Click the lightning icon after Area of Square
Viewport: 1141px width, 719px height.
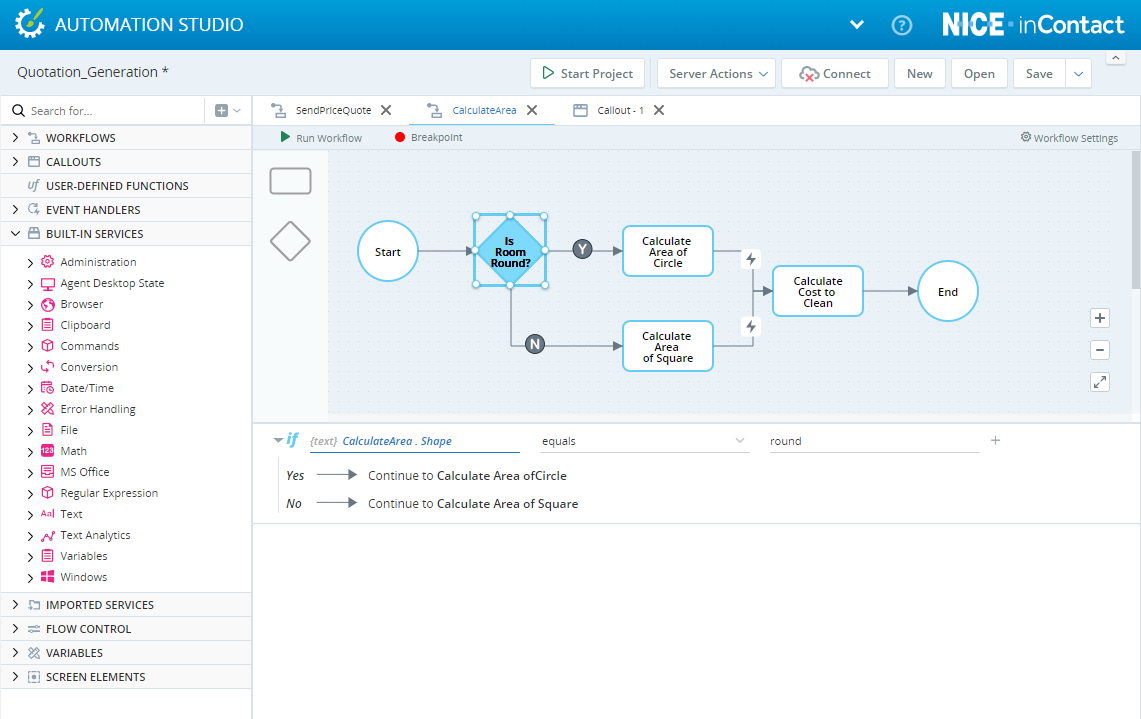click(751, 327)
